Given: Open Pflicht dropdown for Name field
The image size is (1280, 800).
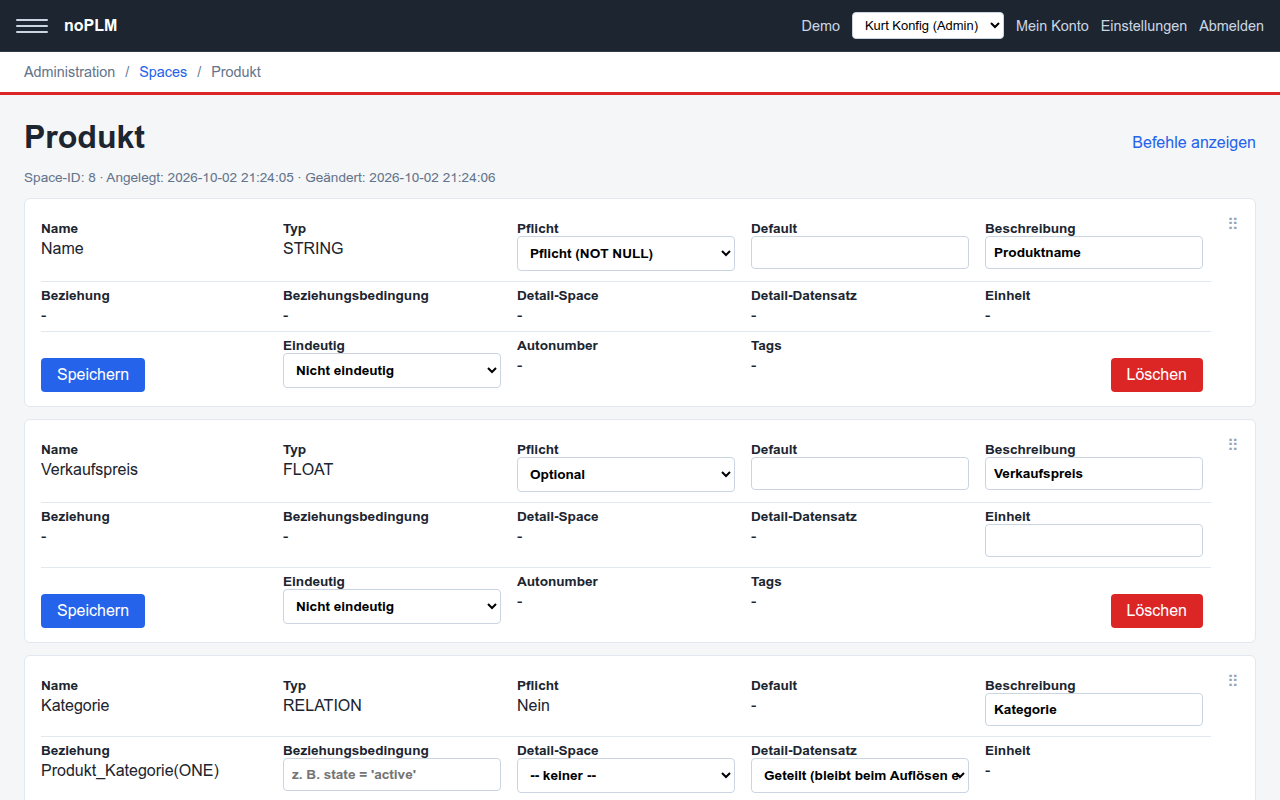Looking at the screenshot, I should [626, 253].
